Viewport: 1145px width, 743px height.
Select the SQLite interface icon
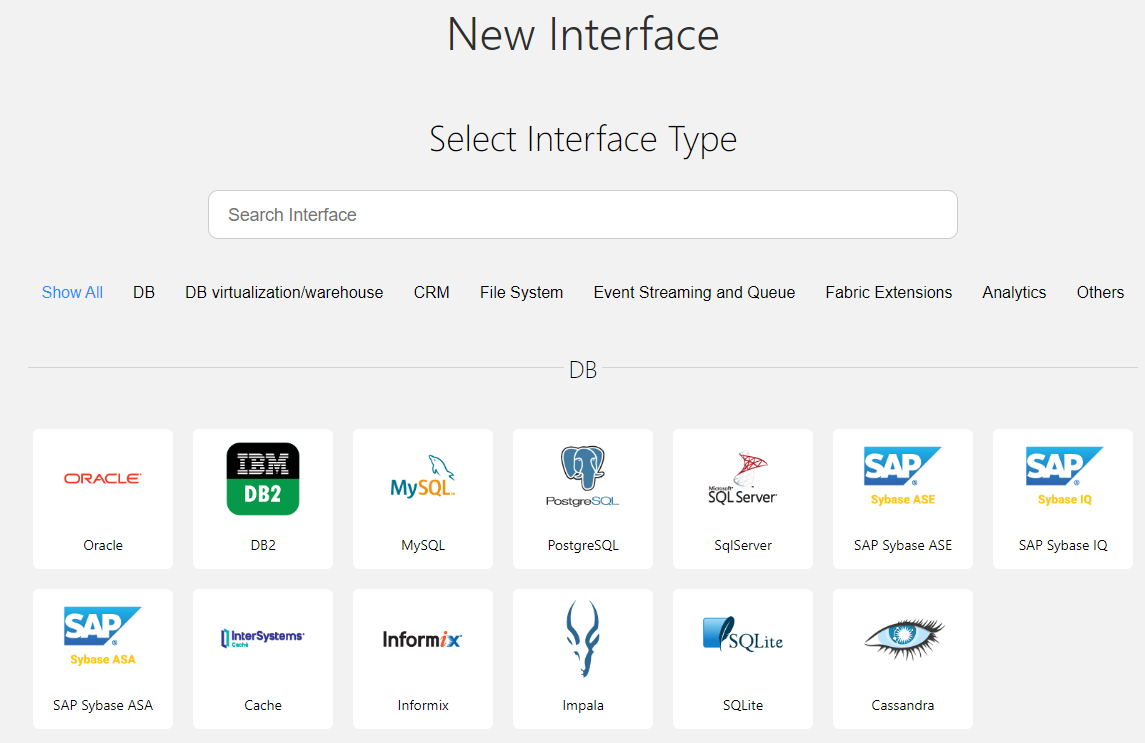743,637
